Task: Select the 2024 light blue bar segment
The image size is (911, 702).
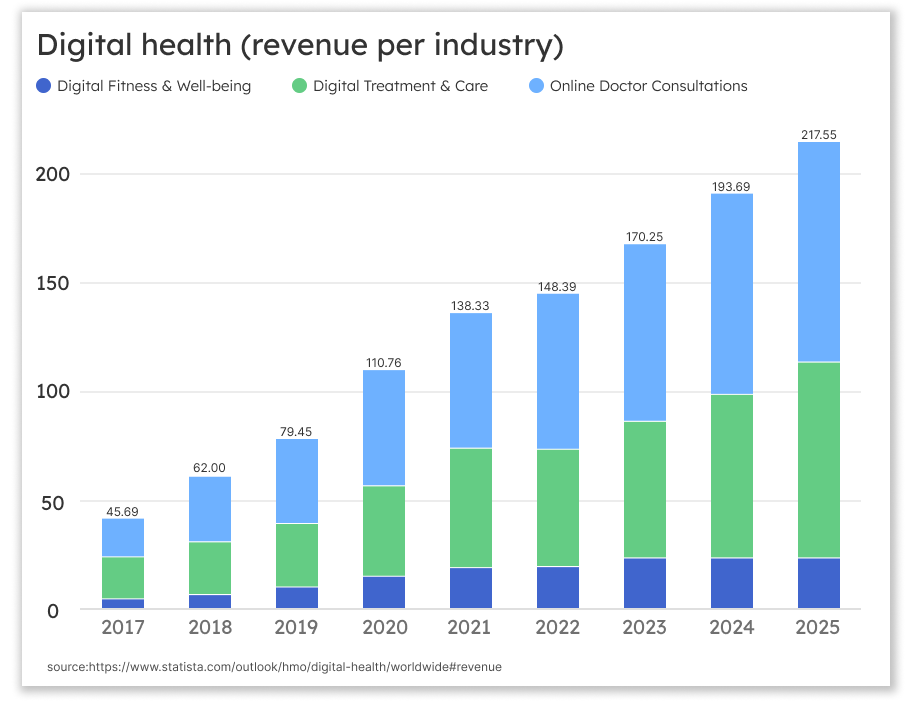Action: (x=731, y=294)
